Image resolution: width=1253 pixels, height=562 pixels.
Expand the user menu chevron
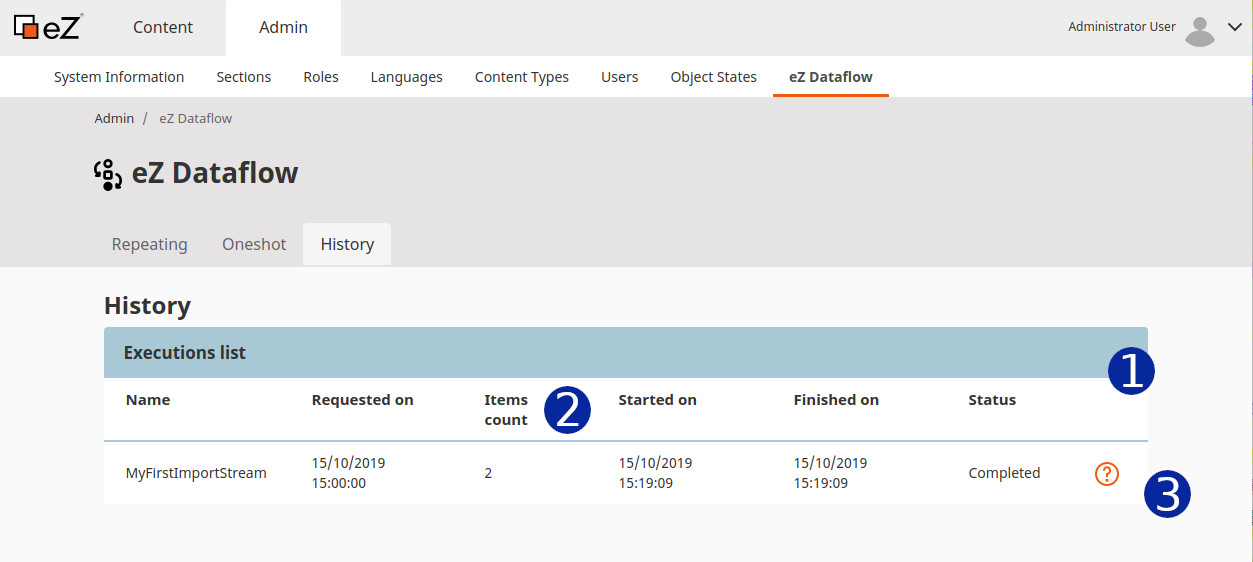(1234, 28)
